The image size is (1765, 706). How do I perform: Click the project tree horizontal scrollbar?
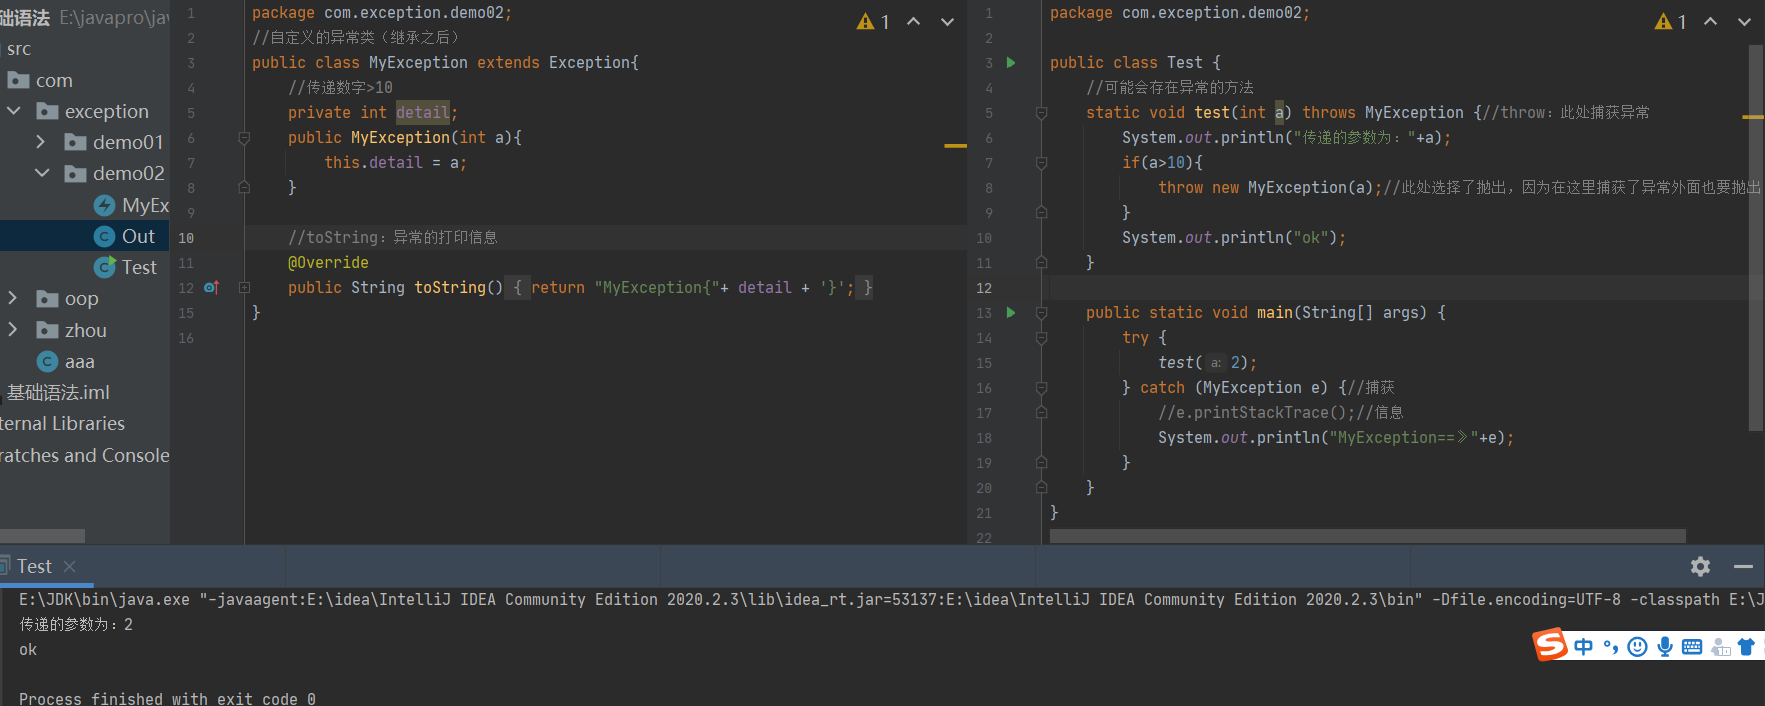42,536
